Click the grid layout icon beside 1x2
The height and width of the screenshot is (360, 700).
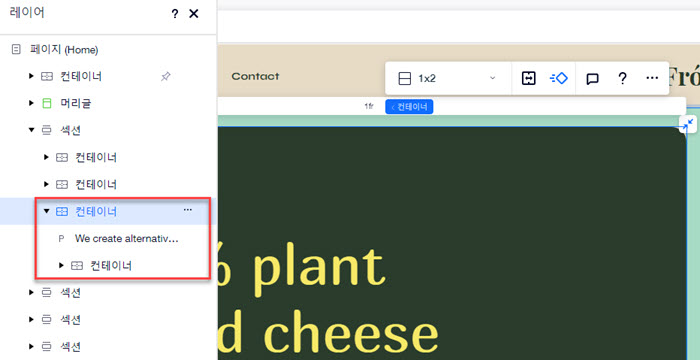coord(404,79)
